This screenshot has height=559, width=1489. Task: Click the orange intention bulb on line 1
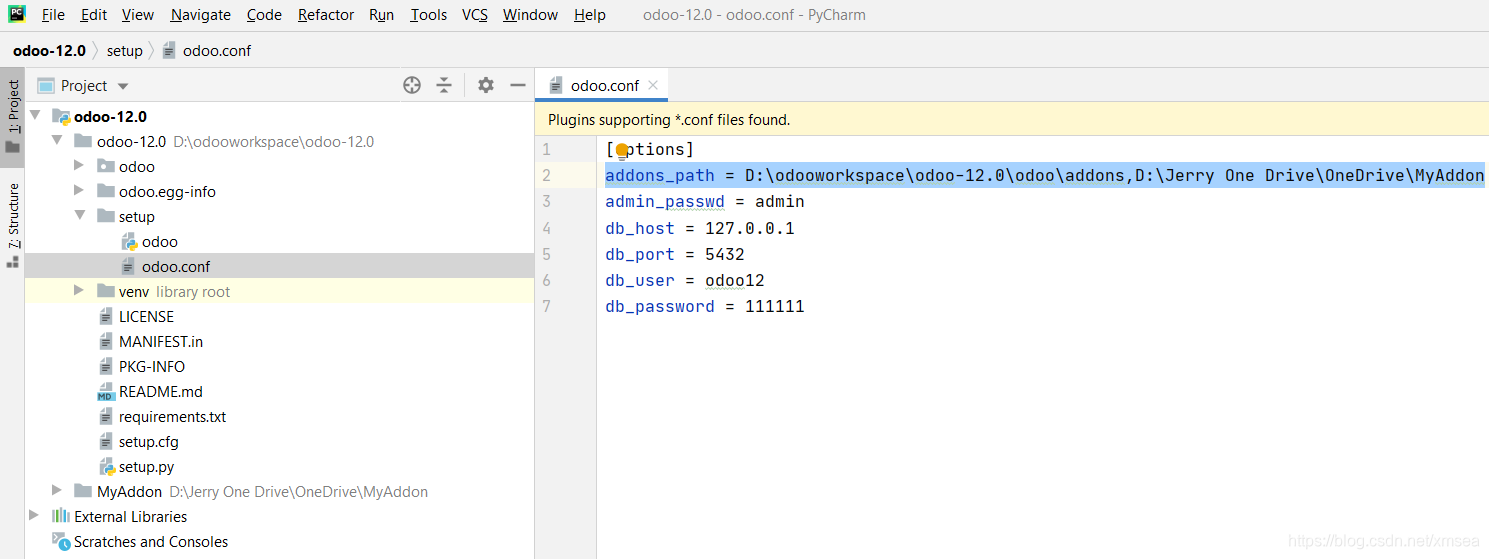(x=622, y=151)
